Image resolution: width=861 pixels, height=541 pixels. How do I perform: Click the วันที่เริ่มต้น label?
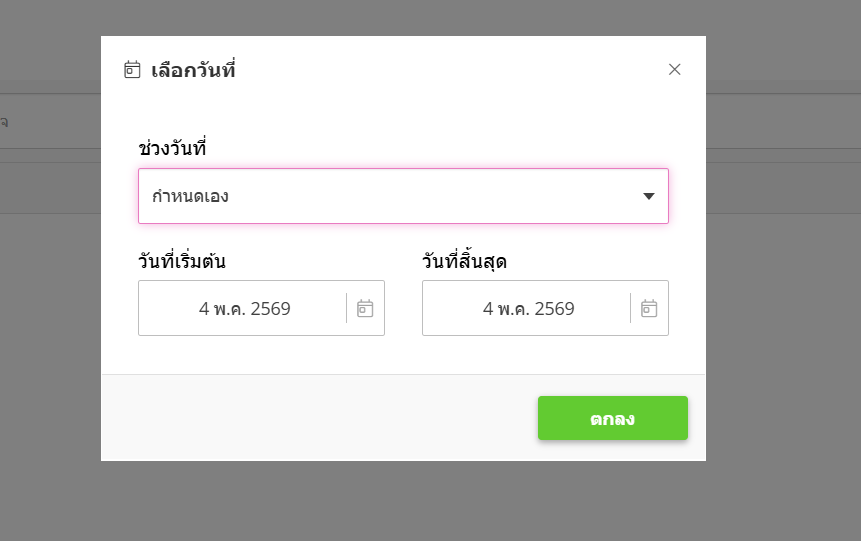[x=182, y=260]
